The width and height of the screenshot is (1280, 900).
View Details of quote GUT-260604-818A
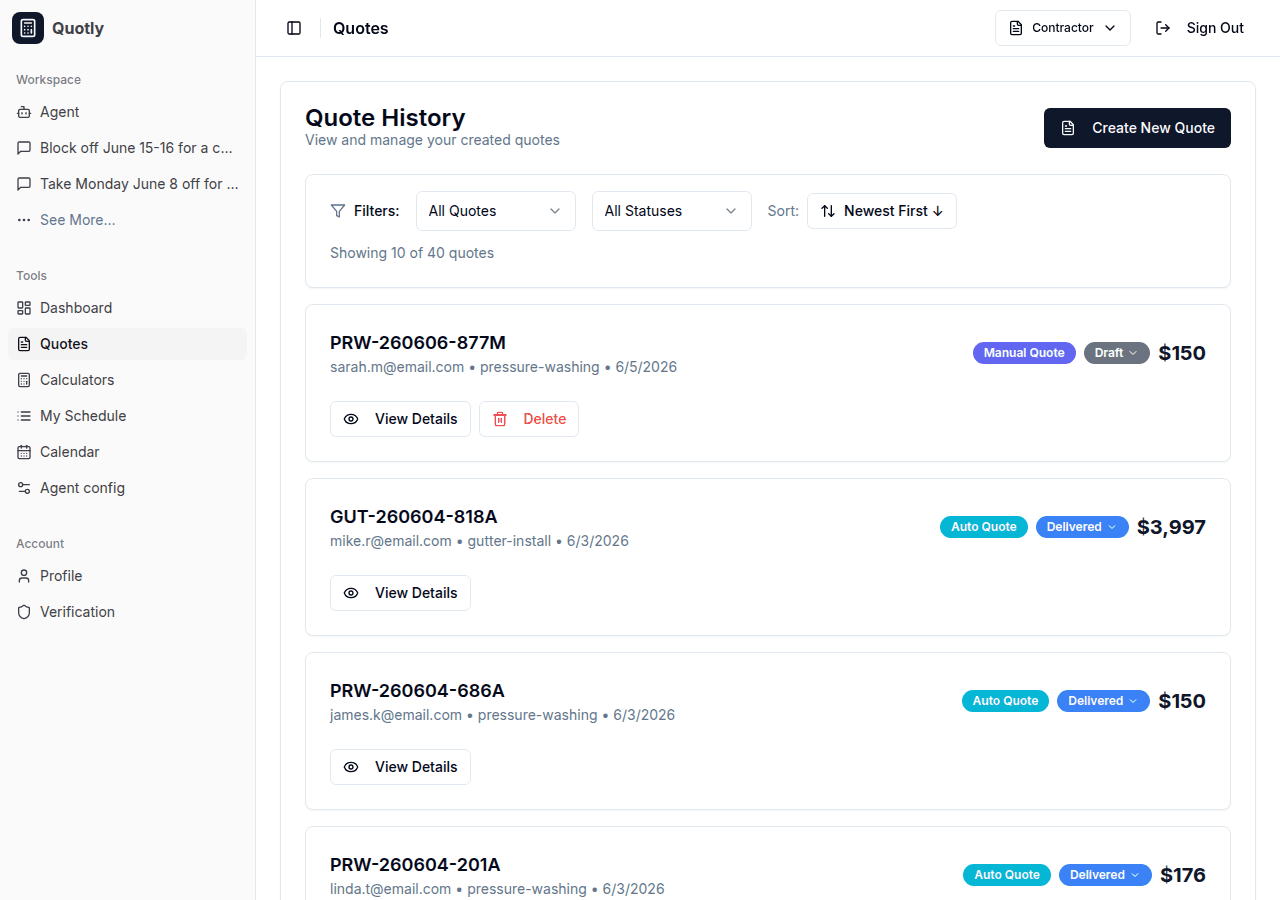click(400, 593)
